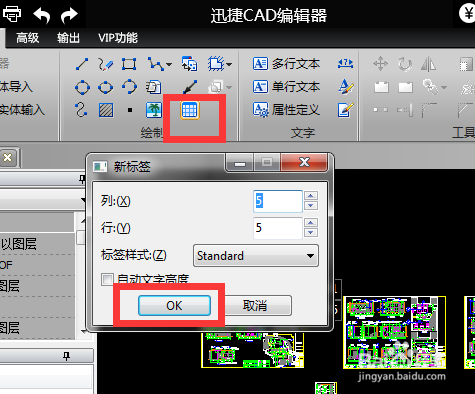Click the yellow-bordered drawing thumbnail on the right

click(x=395, y=332)
